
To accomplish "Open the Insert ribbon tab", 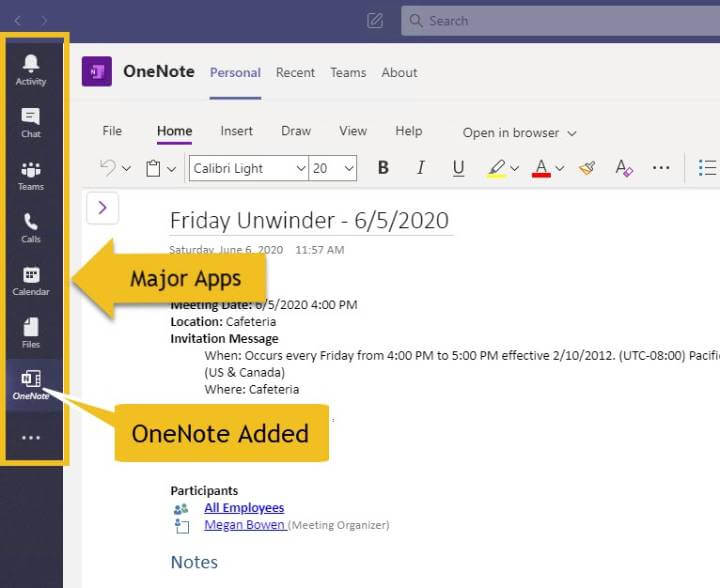I will point(236,131).
